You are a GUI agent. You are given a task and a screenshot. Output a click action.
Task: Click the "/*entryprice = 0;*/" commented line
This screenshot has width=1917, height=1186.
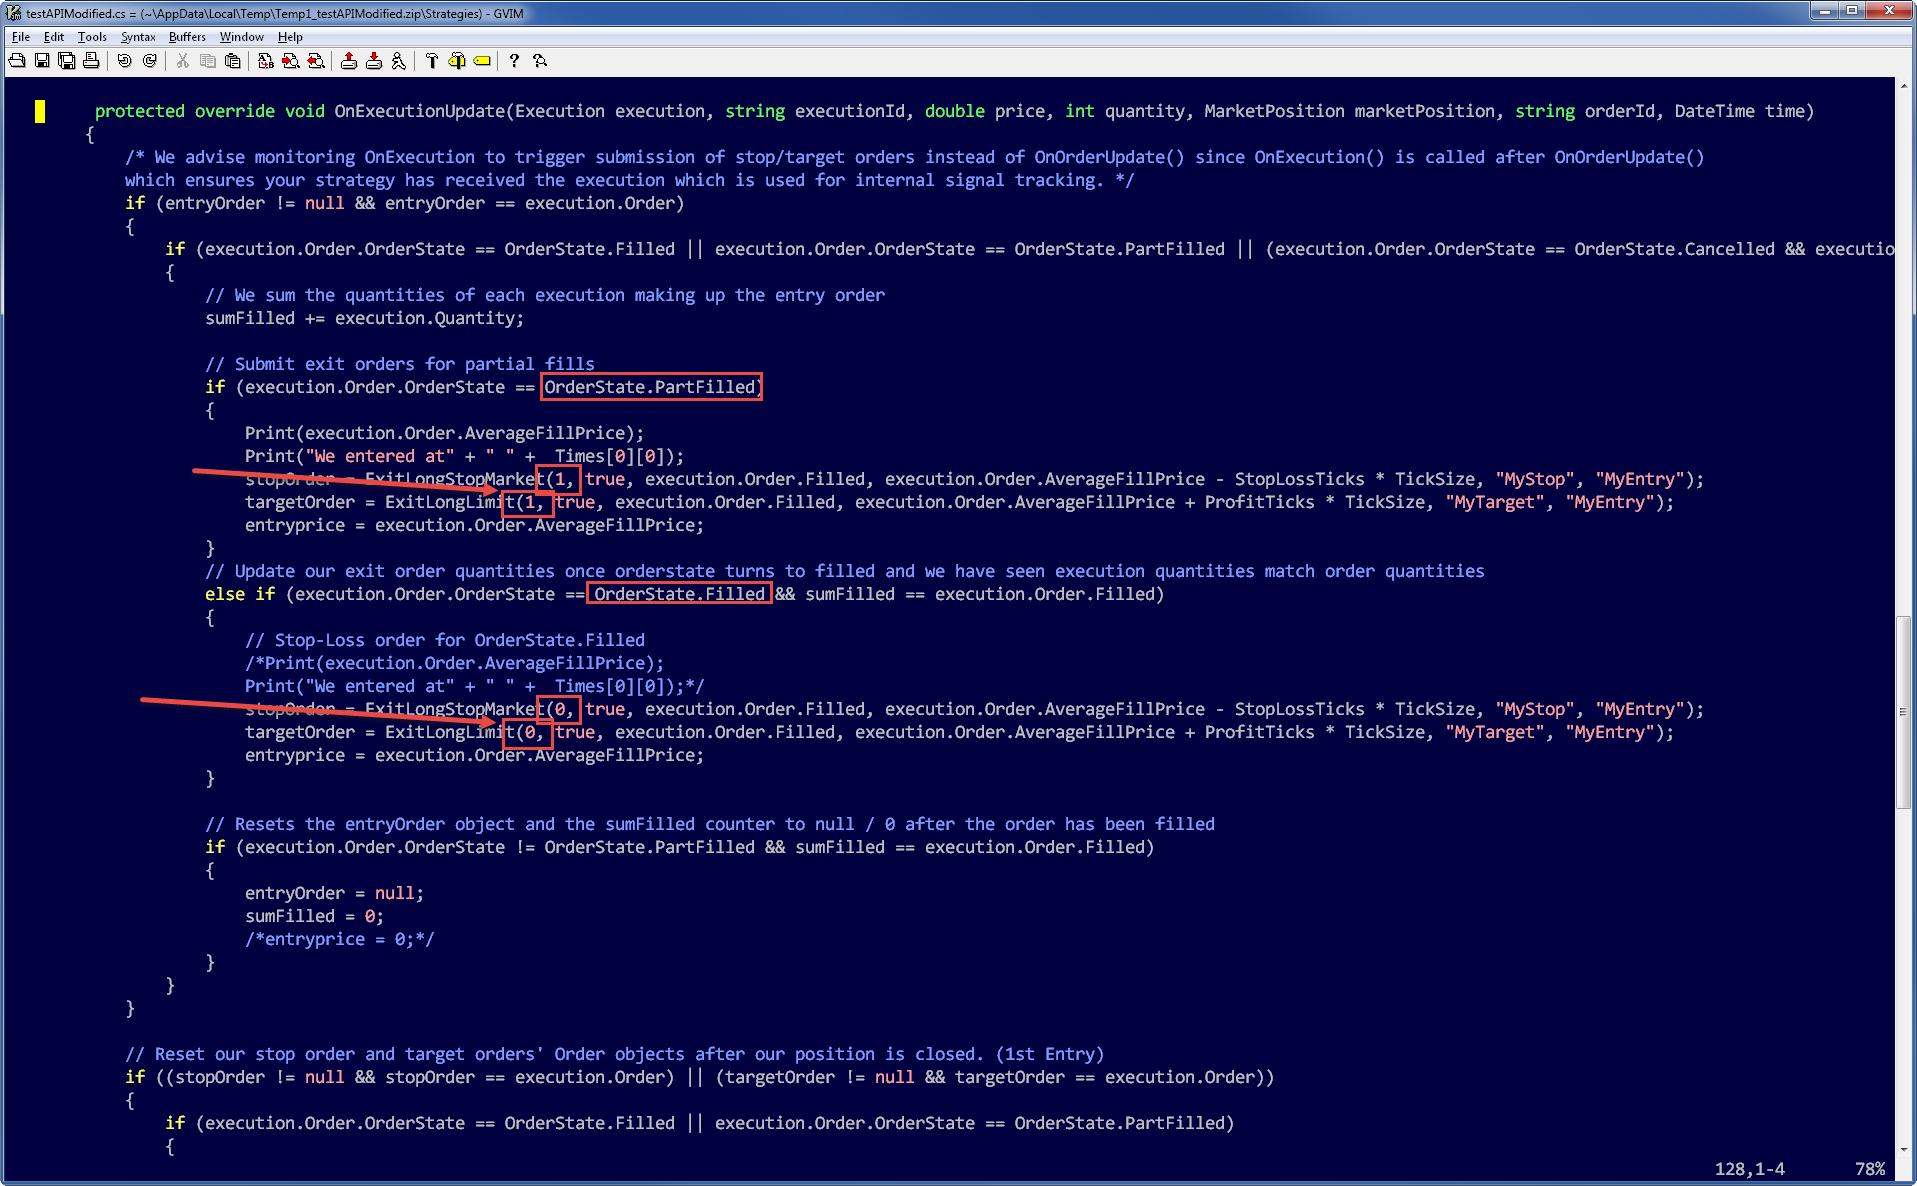point(339,939)
